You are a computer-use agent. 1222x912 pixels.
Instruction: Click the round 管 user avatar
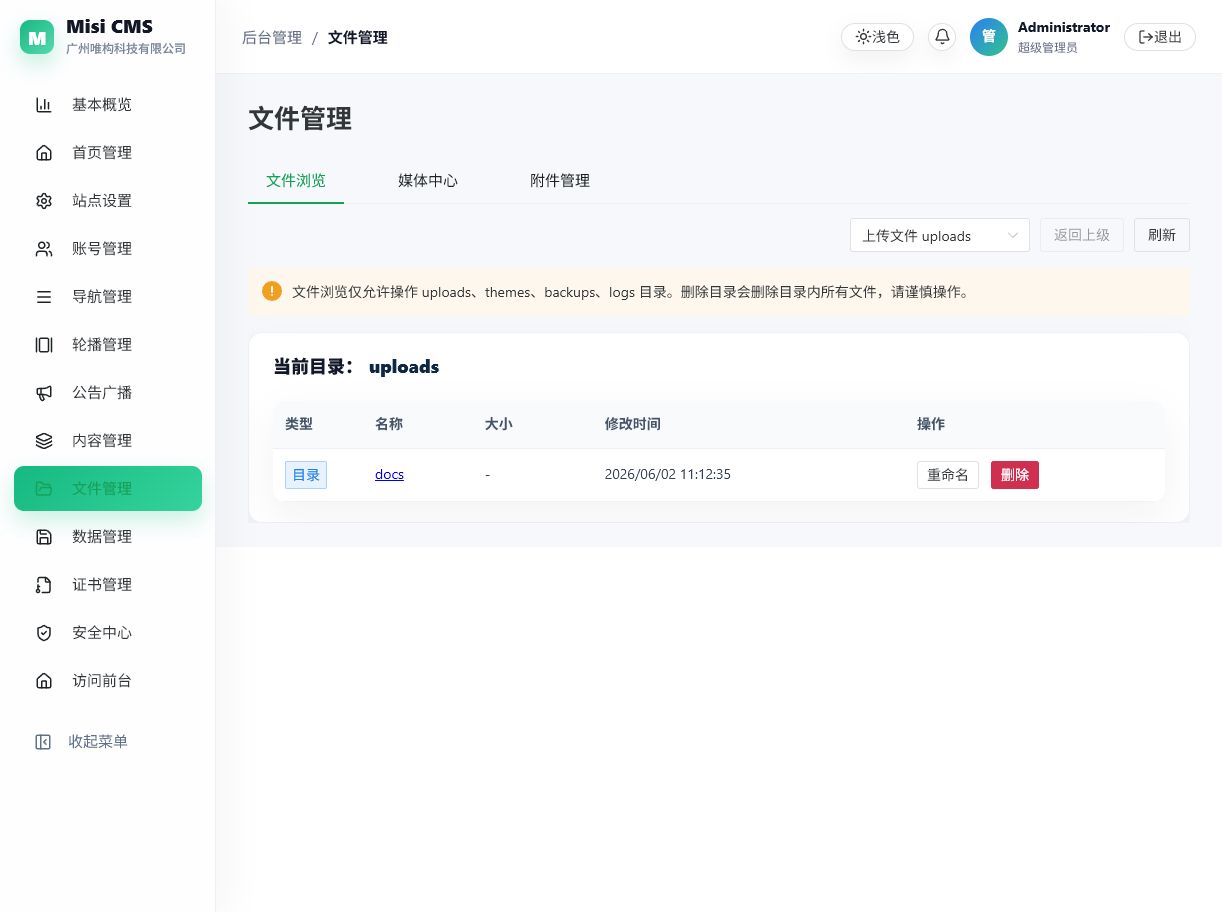click(989, 37)
